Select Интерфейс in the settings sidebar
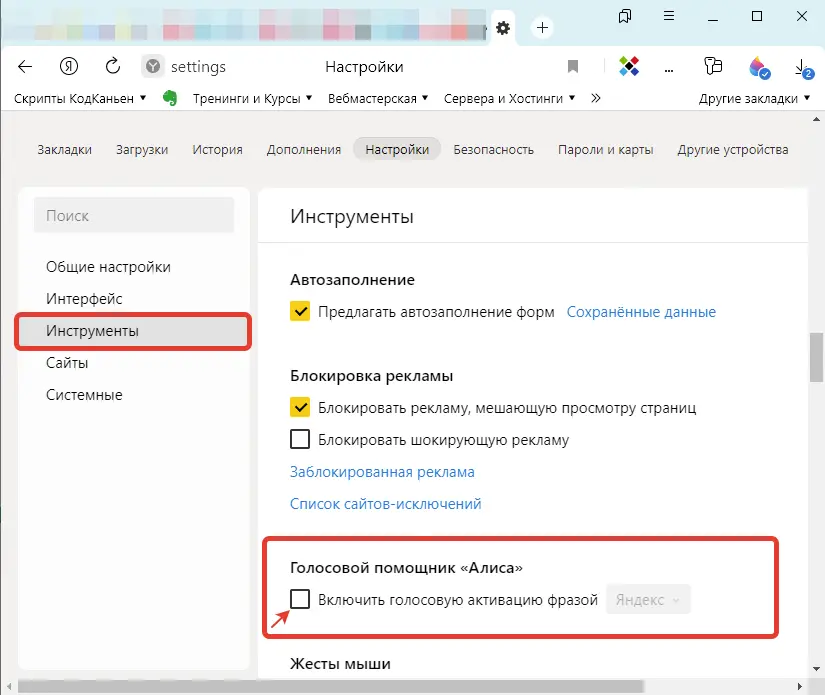825x695 pixels. click(x=84, y=299)
